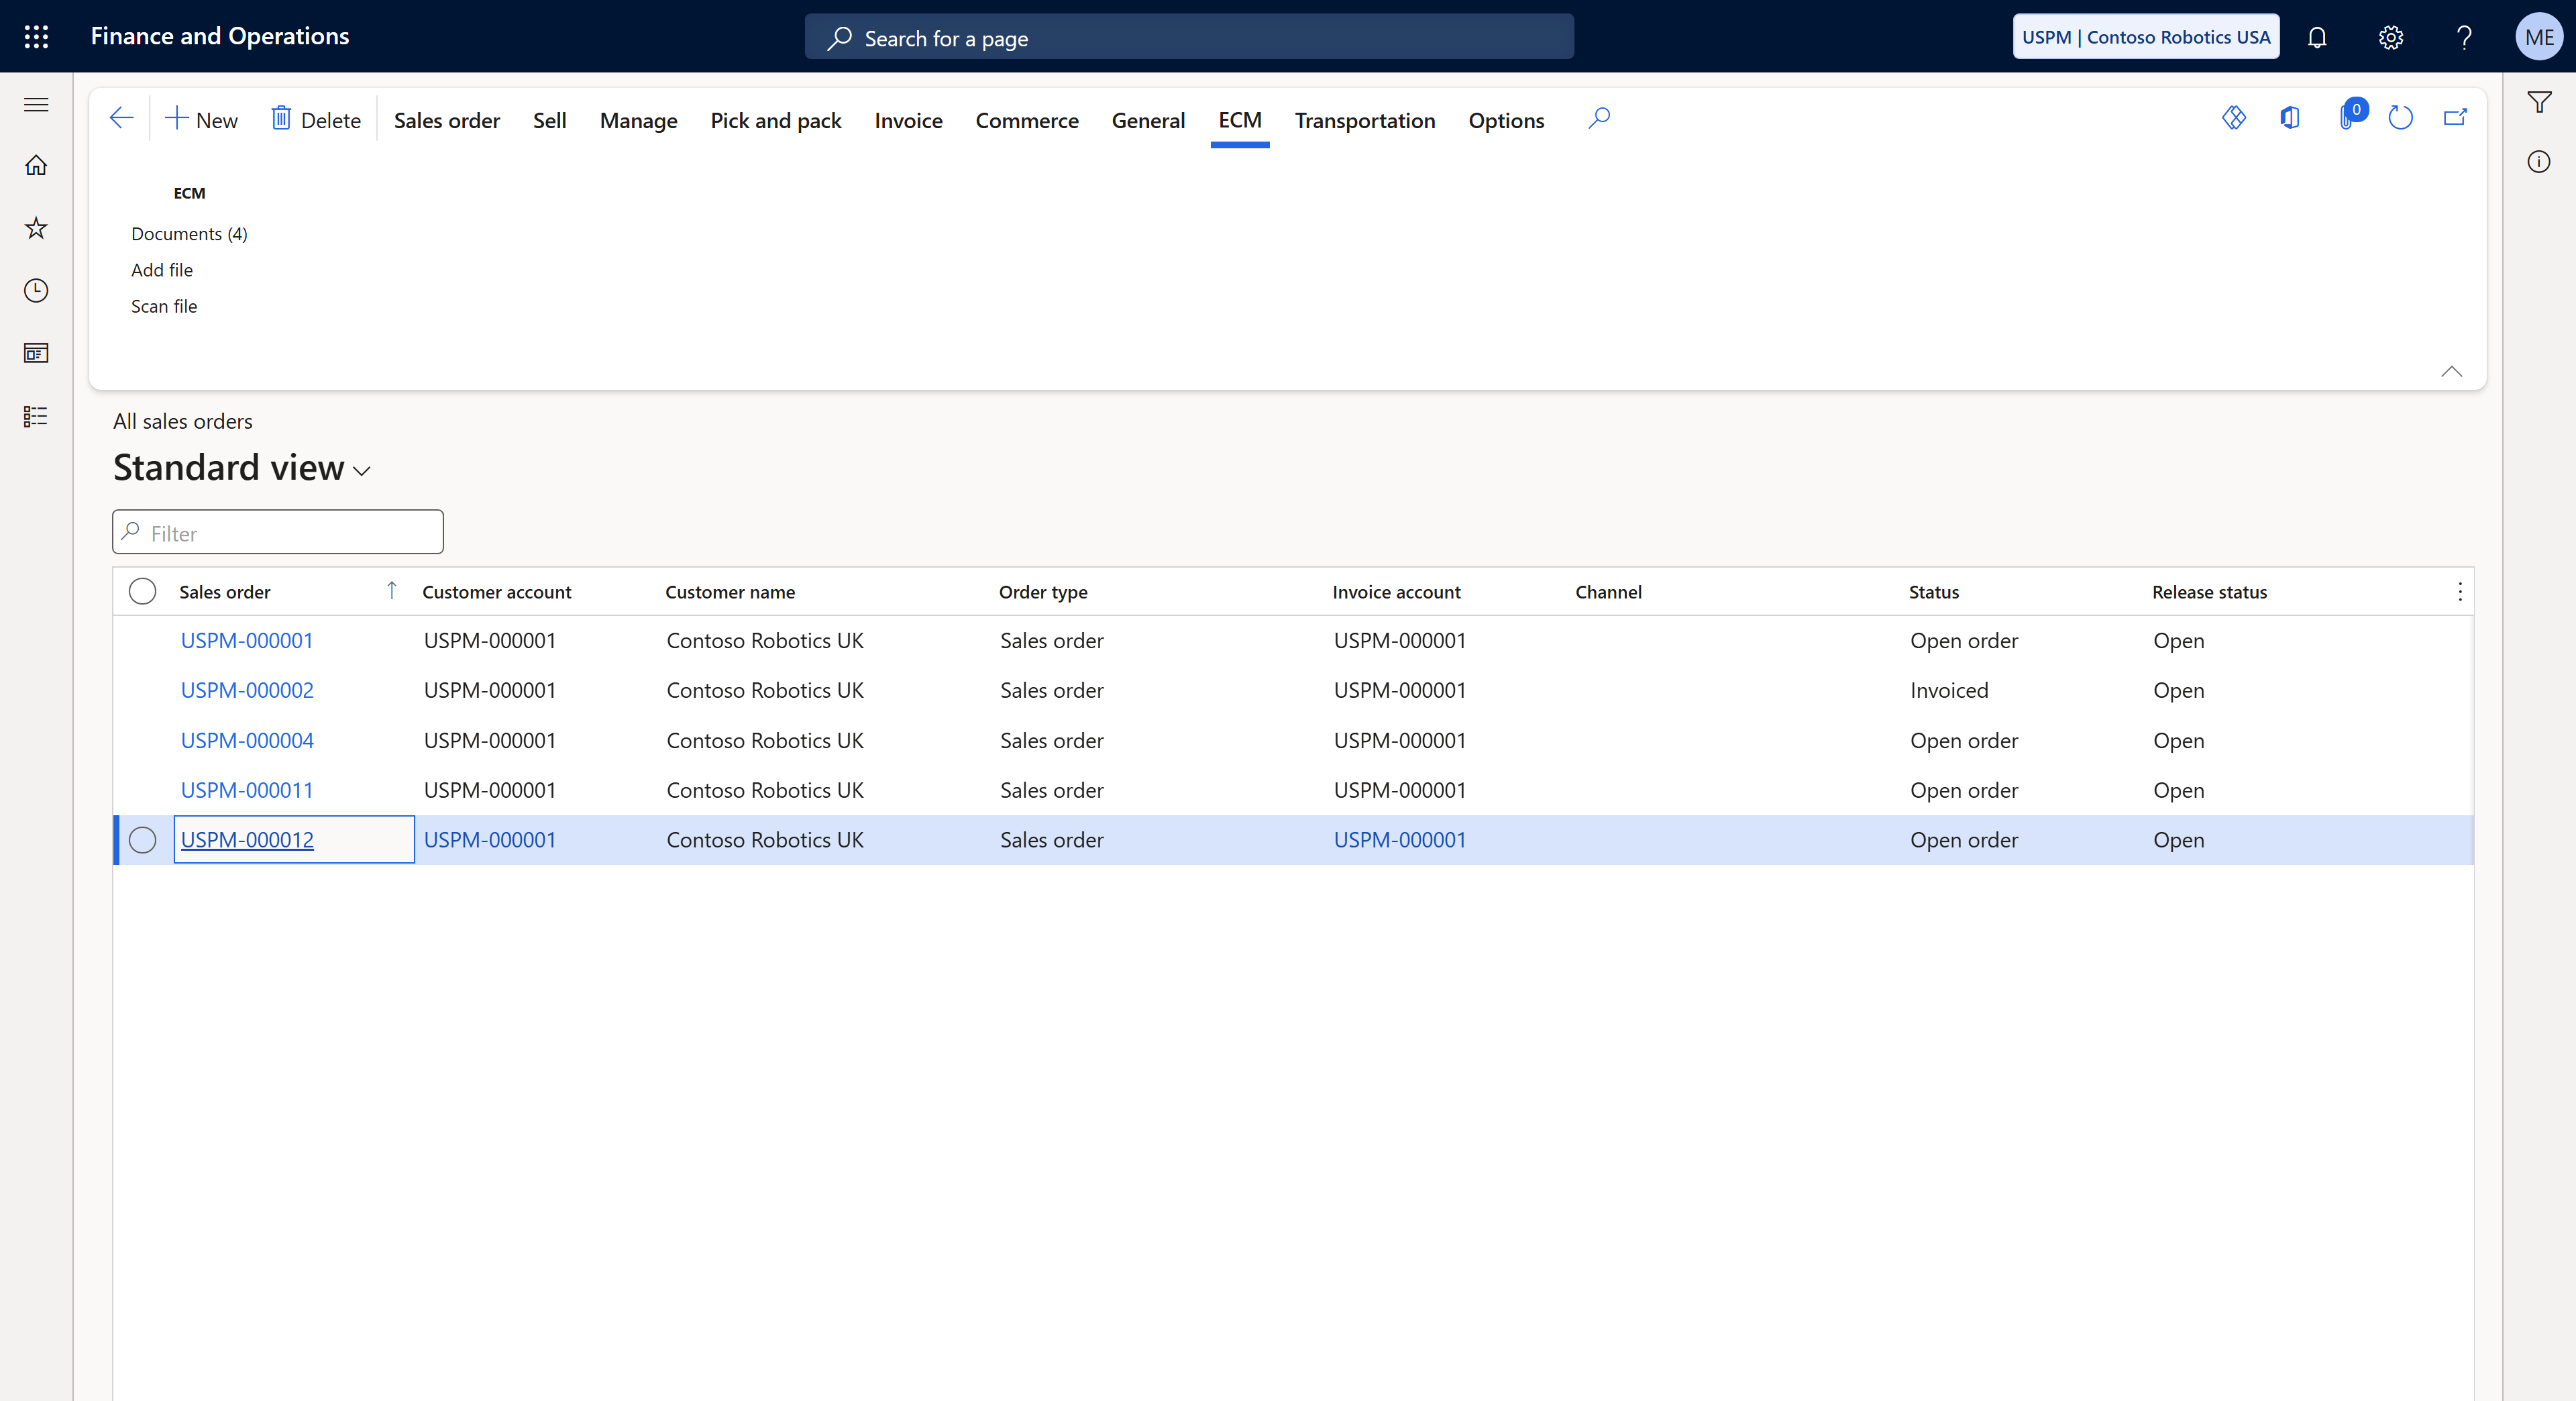
Task: Toggle selection circle for row USPM-000012
Action: [x=142, y=840]
